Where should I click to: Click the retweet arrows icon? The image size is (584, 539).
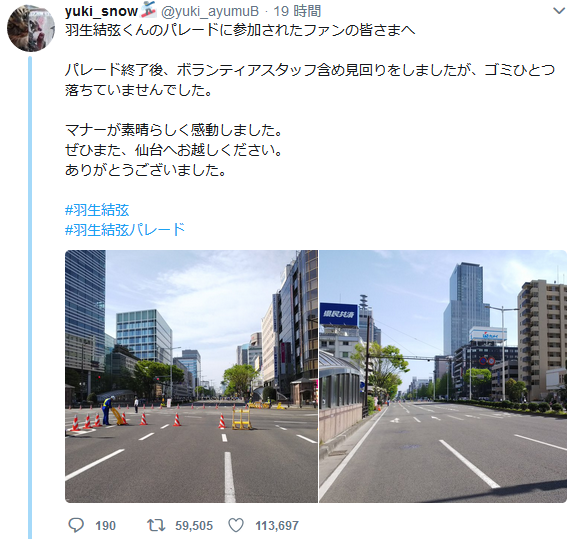click(x=156, y=525)
